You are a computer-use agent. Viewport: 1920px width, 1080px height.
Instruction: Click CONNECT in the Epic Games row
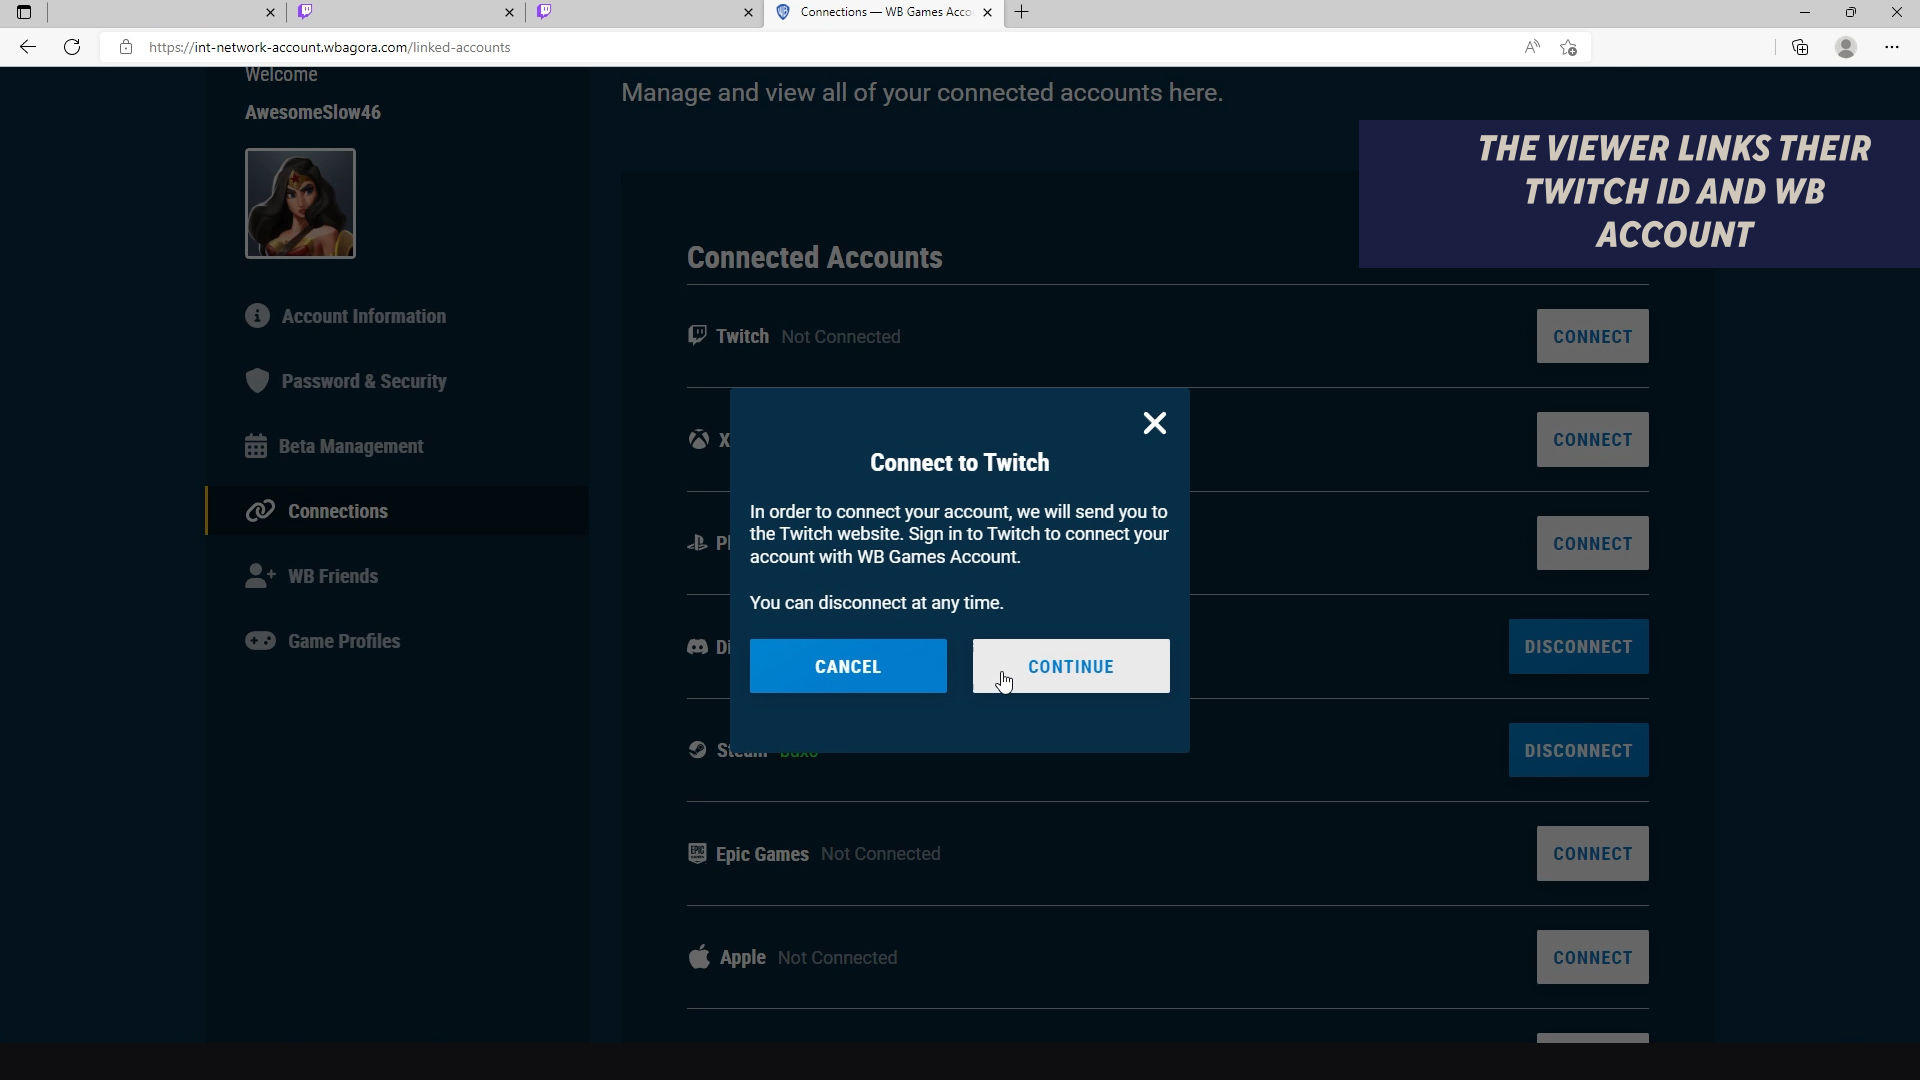tap(1593, 854)
